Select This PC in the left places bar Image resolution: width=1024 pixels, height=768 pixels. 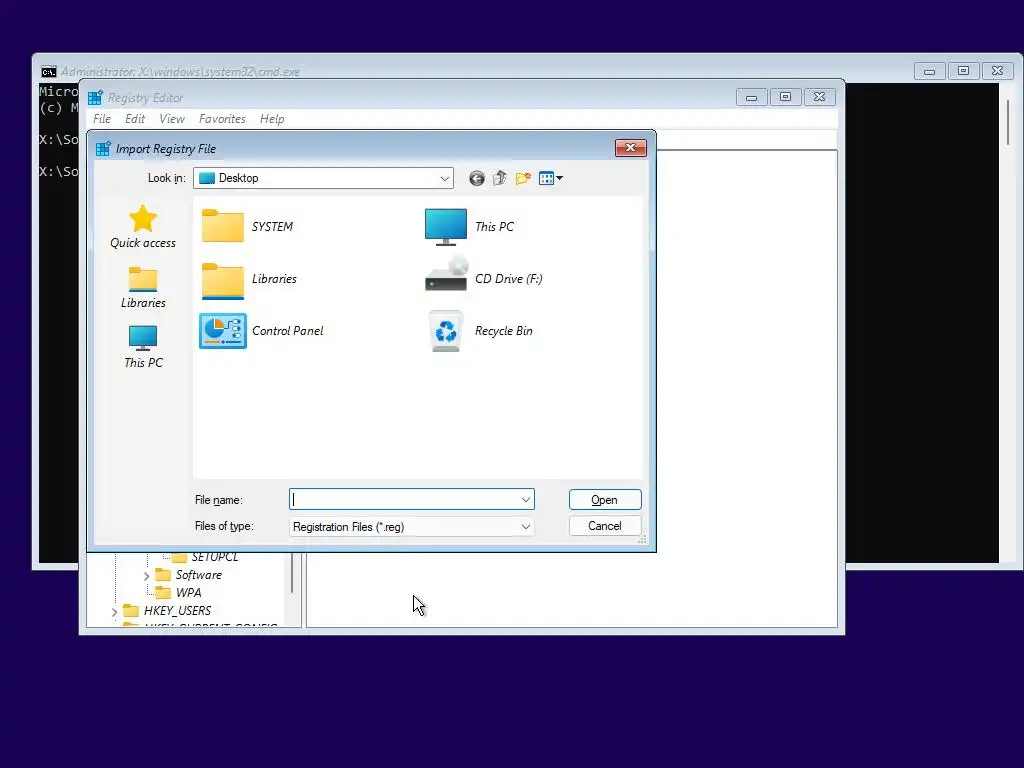coord(142,347)
